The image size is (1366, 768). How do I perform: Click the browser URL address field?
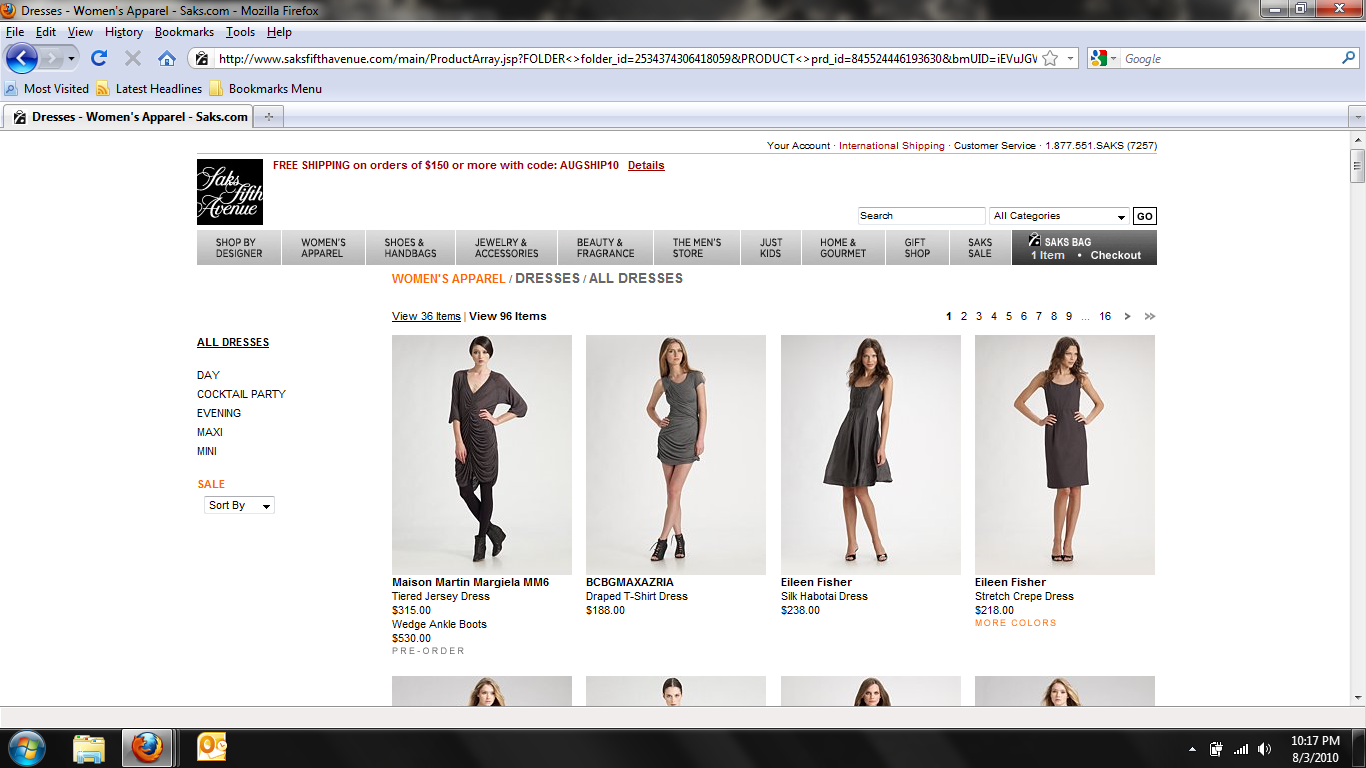pos(626,59)
